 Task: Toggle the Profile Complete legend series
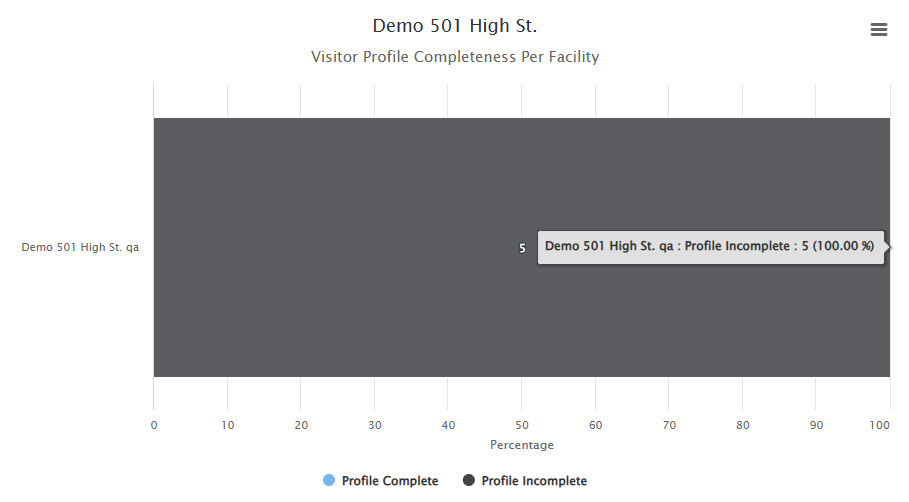380,481
